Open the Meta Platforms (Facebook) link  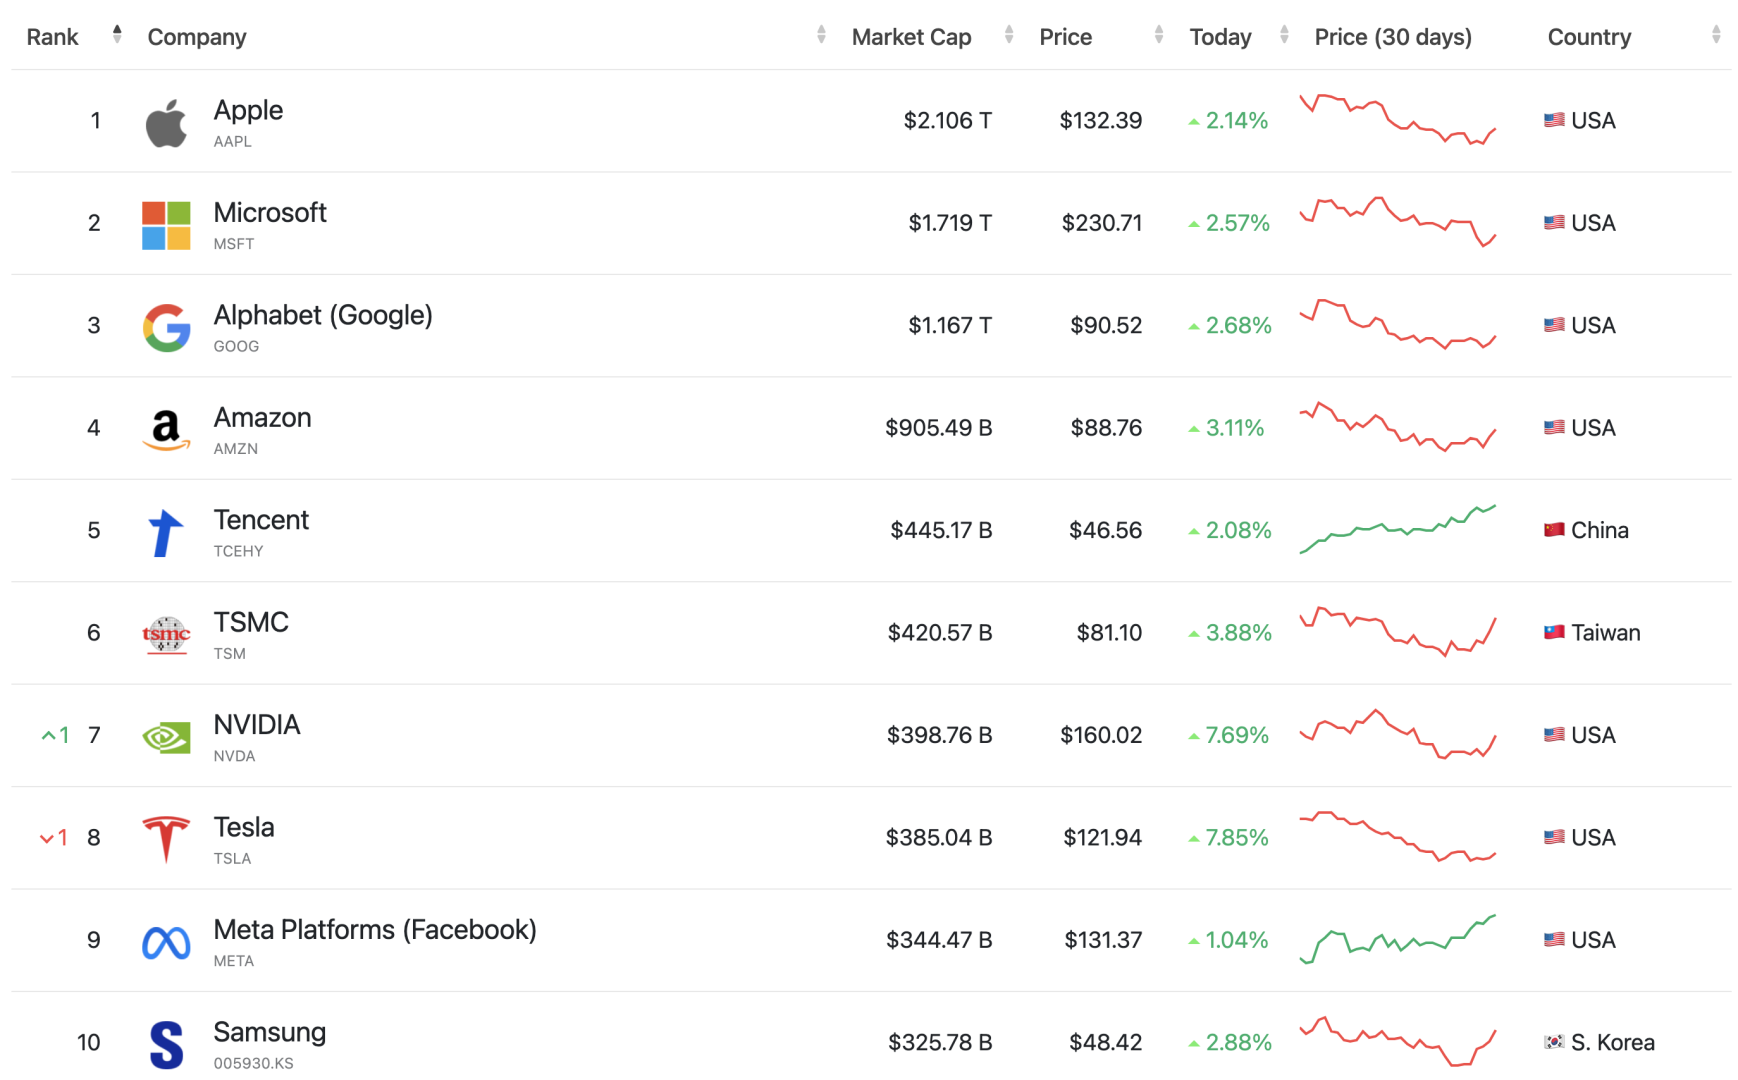tap(375, 930)
